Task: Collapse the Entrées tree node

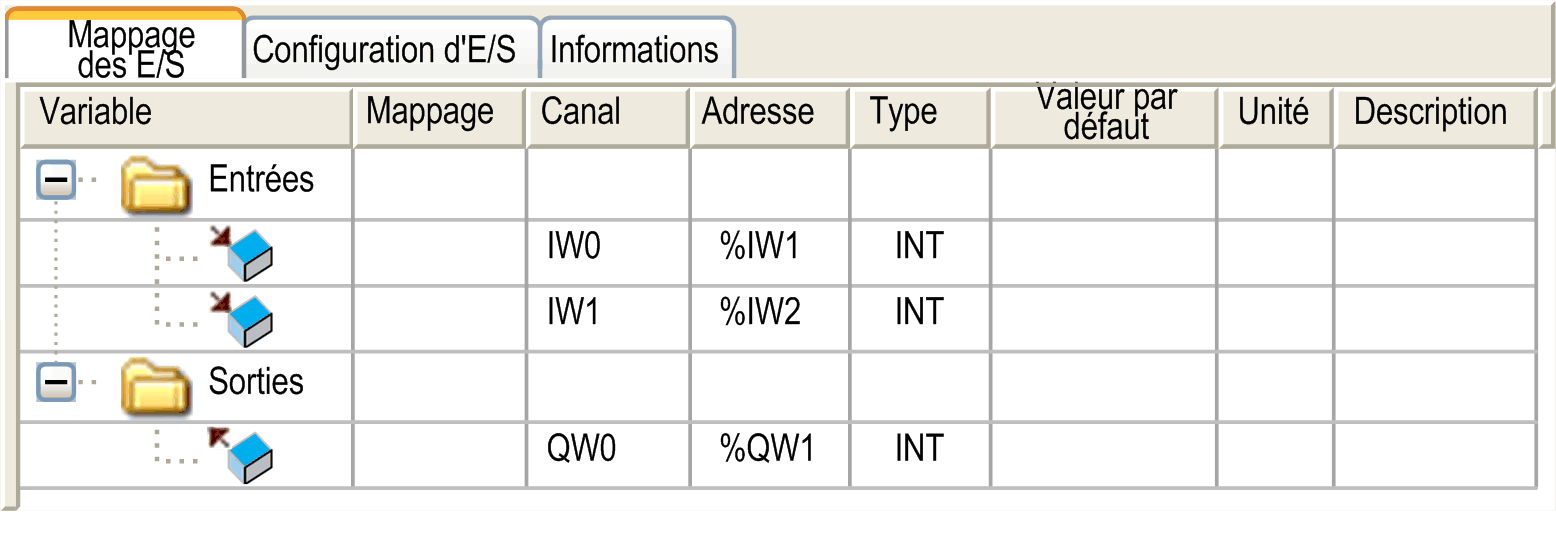Action: pos(56,181)
